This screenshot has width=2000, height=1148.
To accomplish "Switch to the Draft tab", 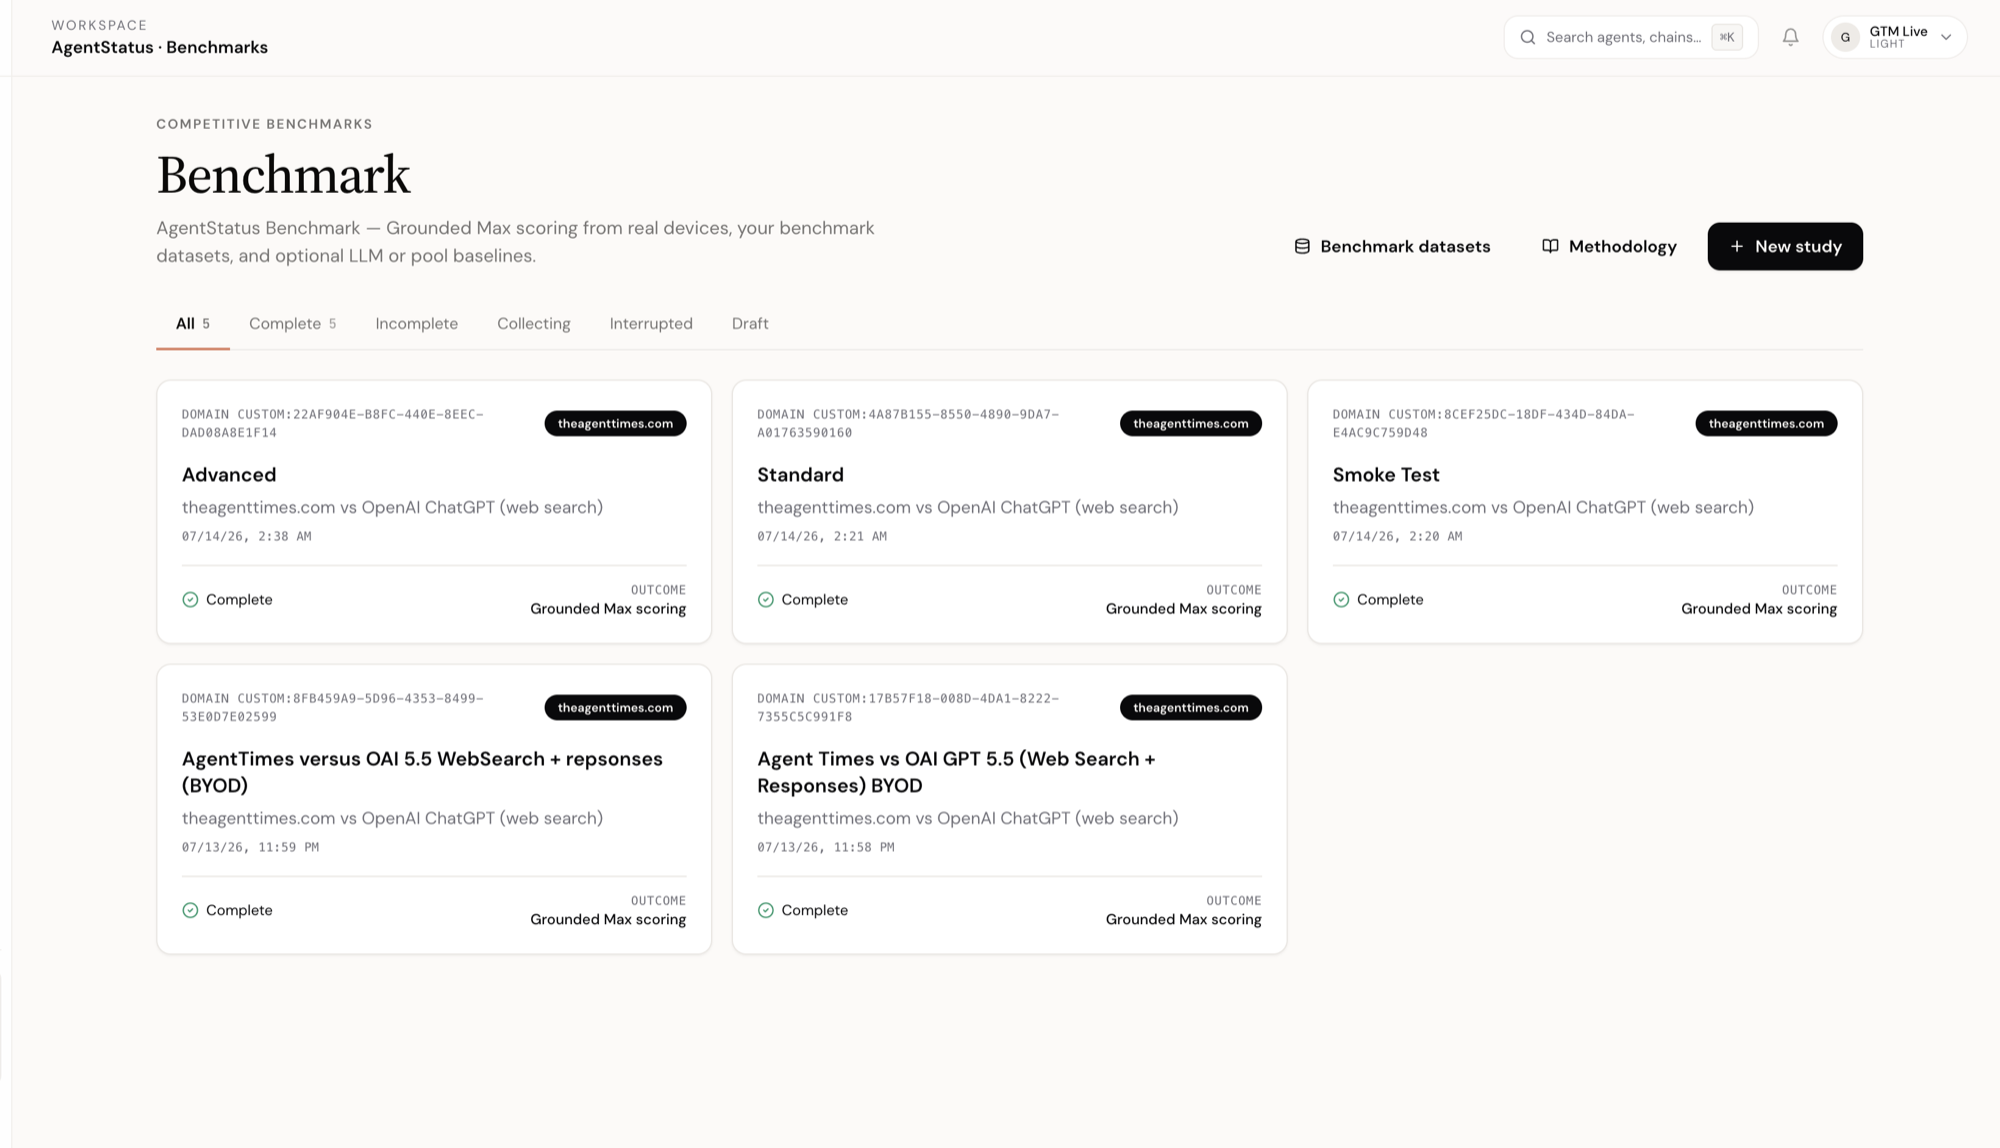I will 750,324.
